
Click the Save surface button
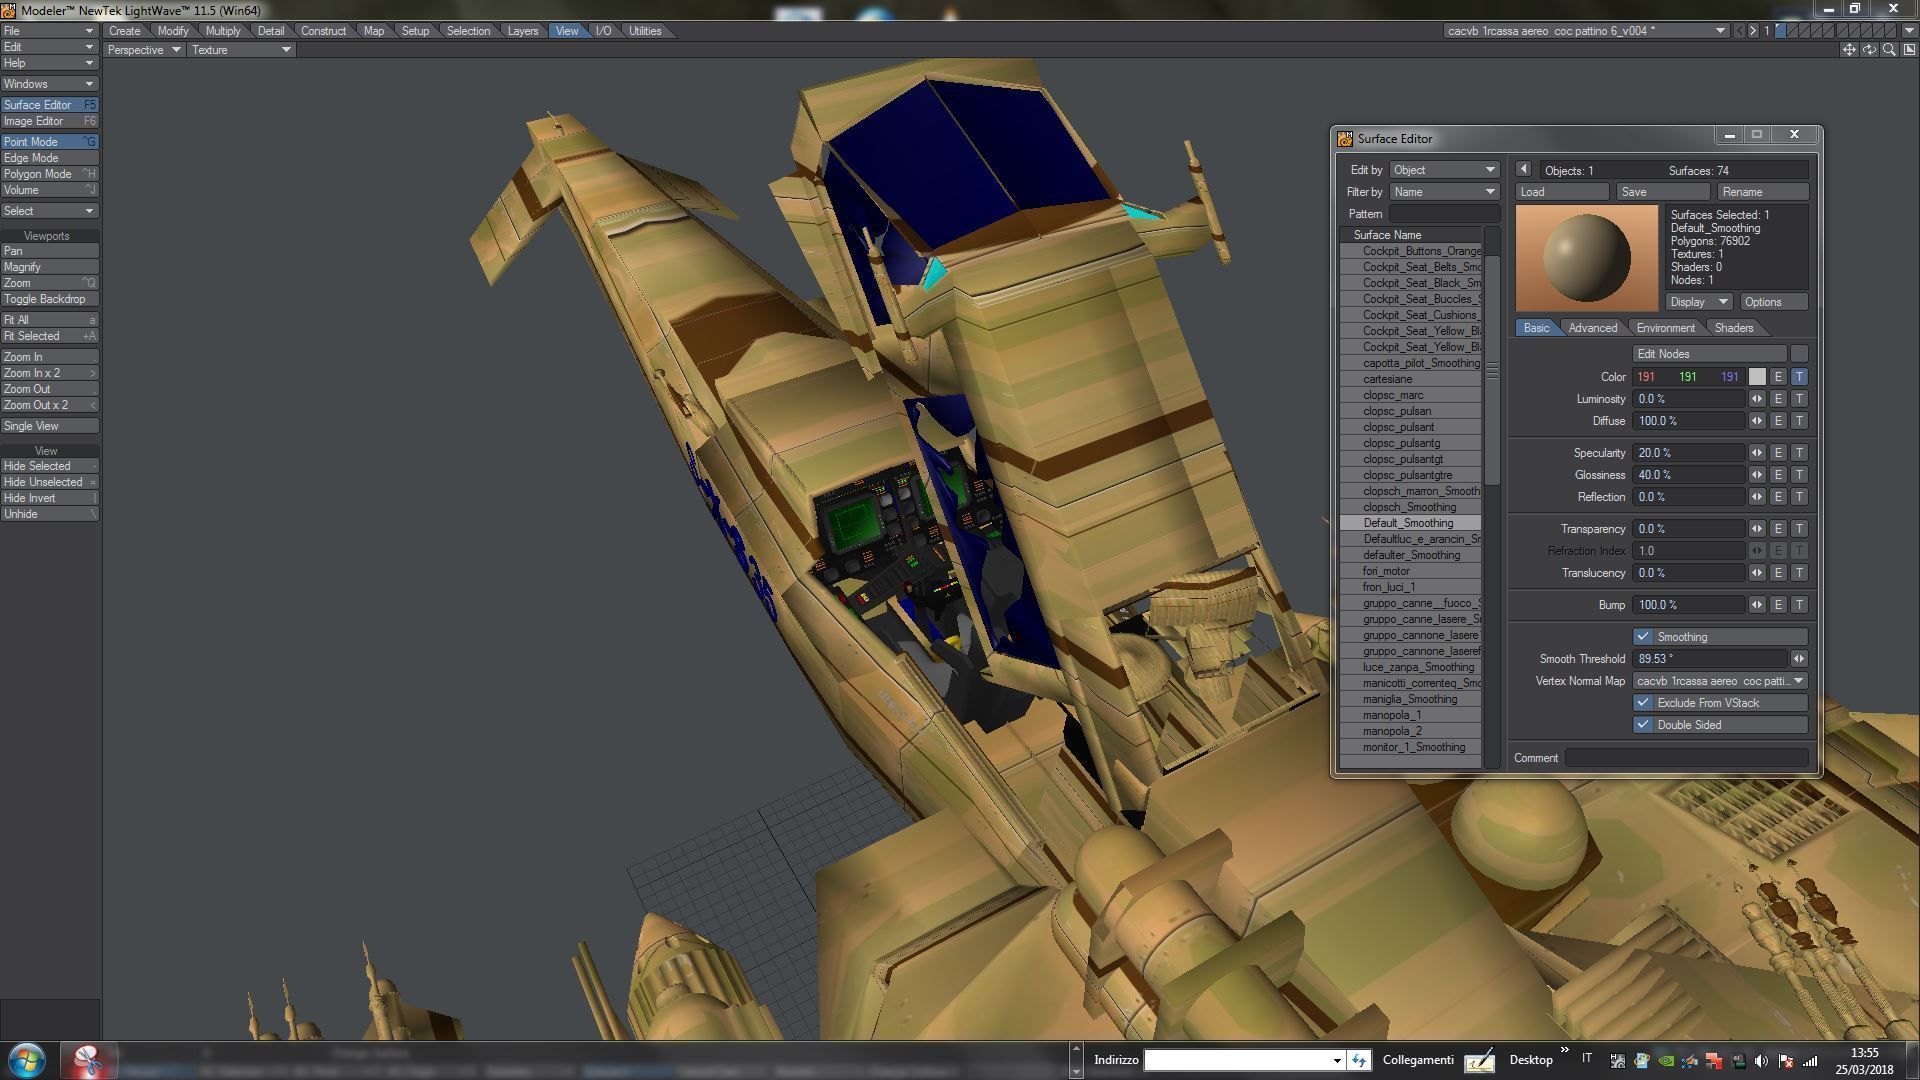pos(1663,192)
